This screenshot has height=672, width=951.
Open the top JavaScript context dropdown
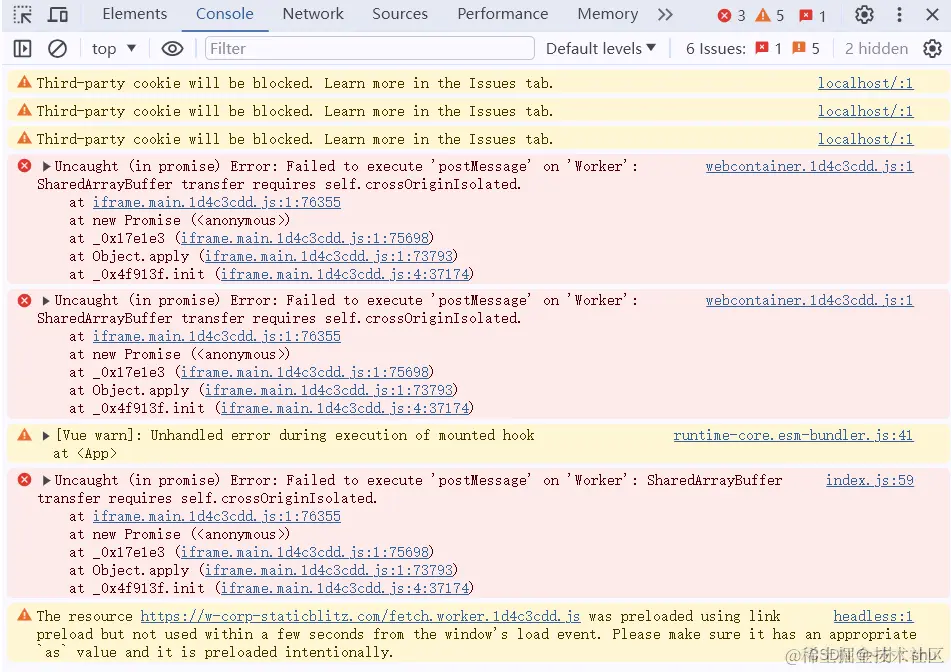tap(114, 49)
